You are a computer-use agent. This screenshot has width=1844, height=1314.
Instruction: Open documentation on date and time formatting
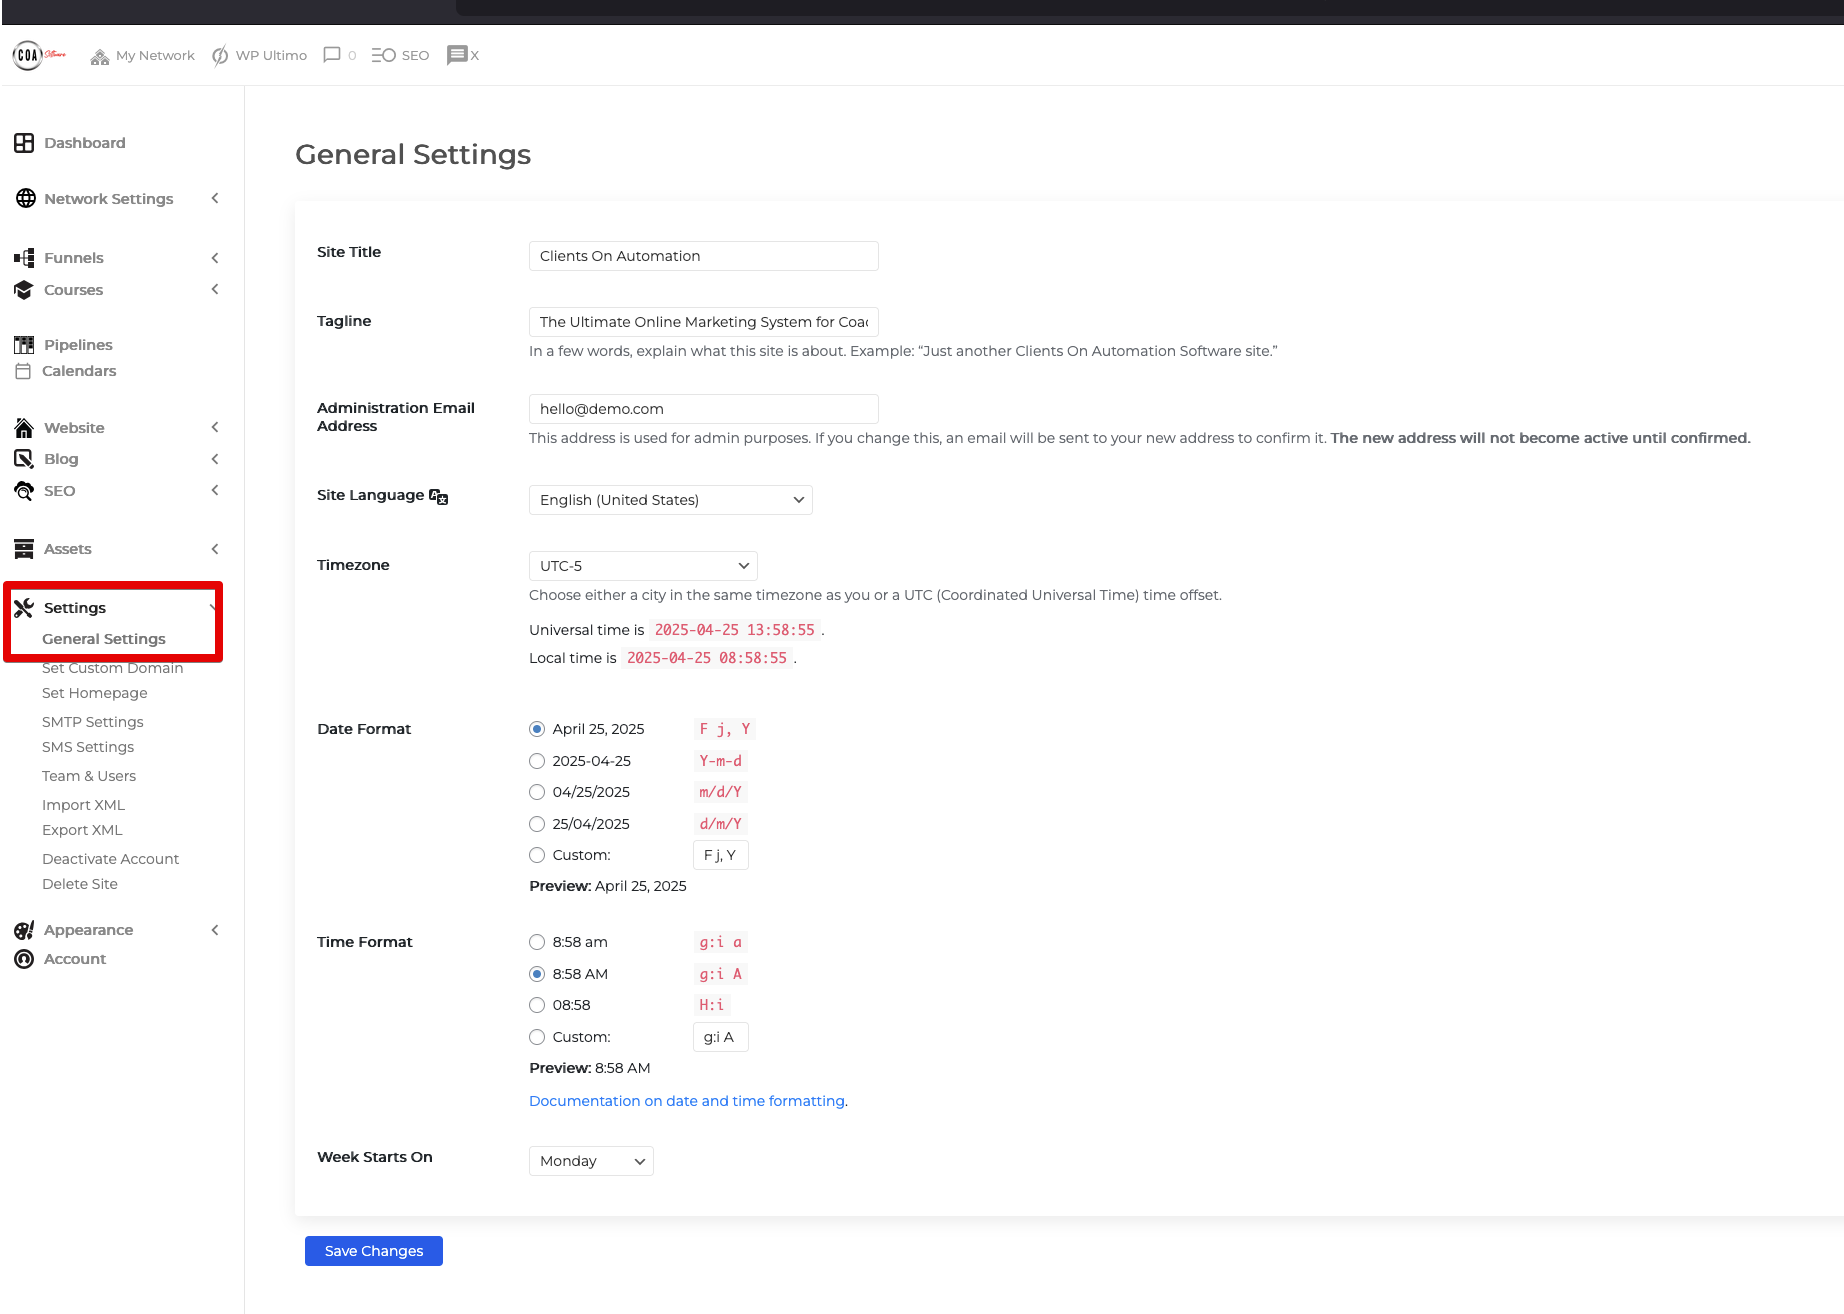[687, 1100]
